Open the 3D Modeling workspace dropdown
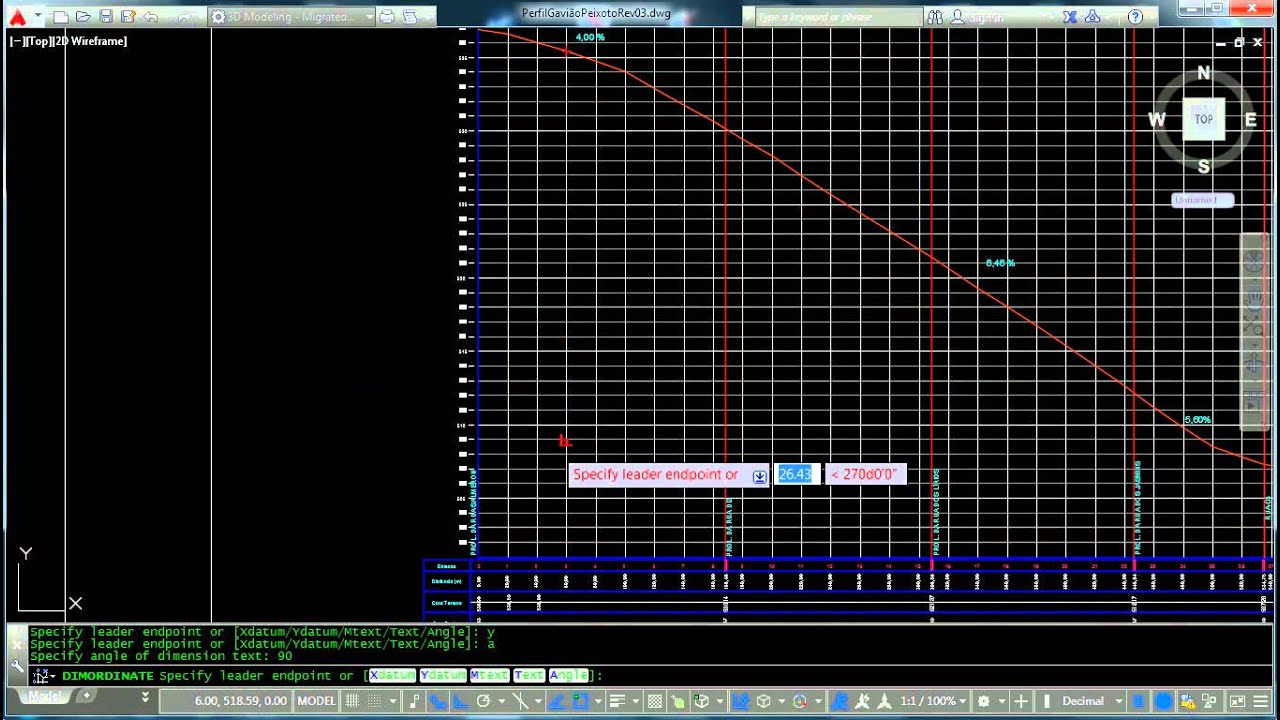Viewport: 1280px width, 720px height. coord(291,17)
